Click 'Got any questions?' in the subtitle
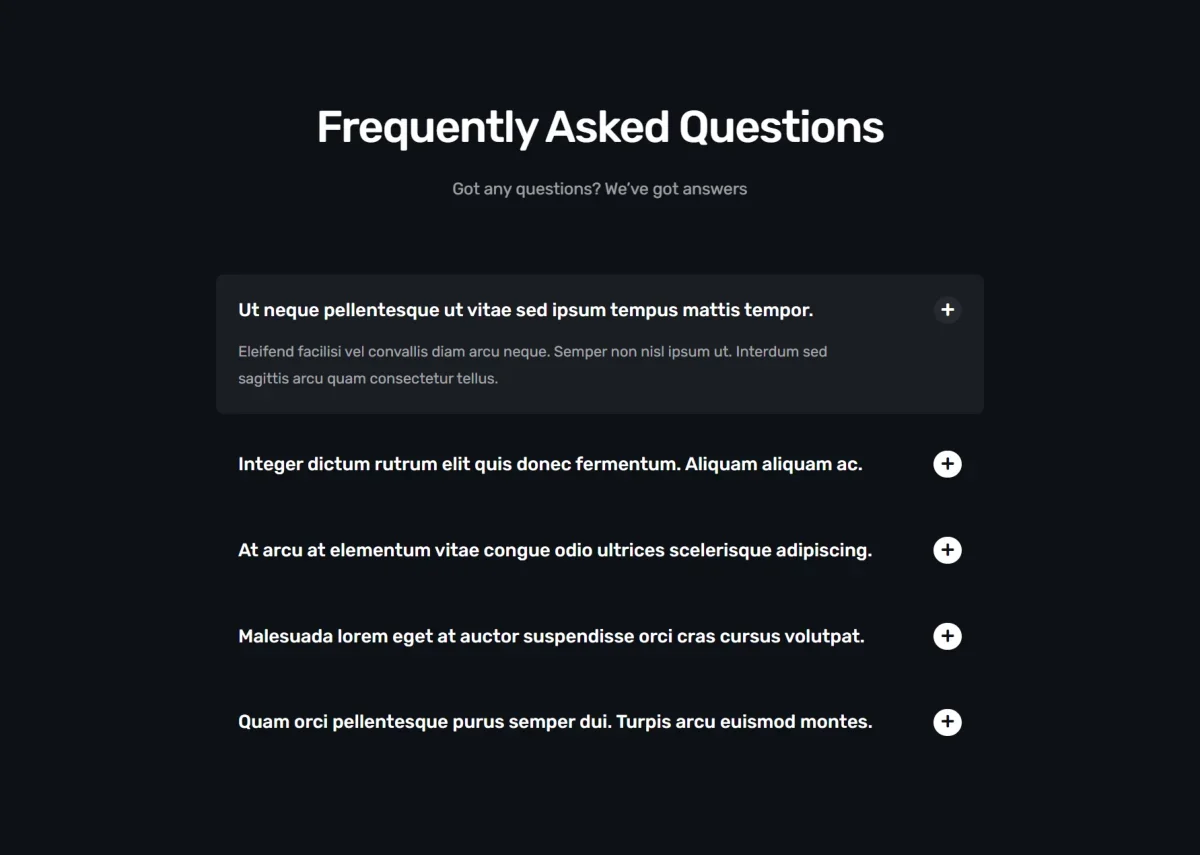 pyautogui.click(x=526, y=189)
